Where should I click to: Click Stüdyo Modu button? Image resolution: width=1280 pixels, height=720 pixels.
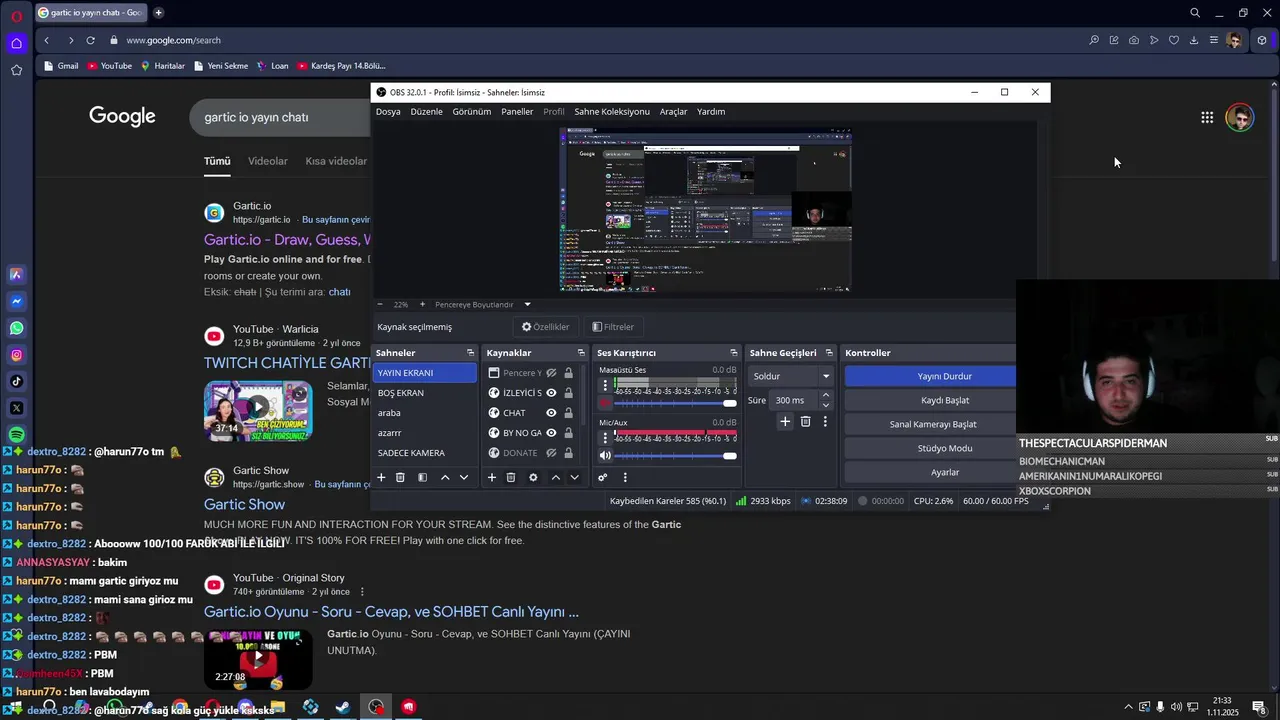pyautogui.click(x=930, y=448)
